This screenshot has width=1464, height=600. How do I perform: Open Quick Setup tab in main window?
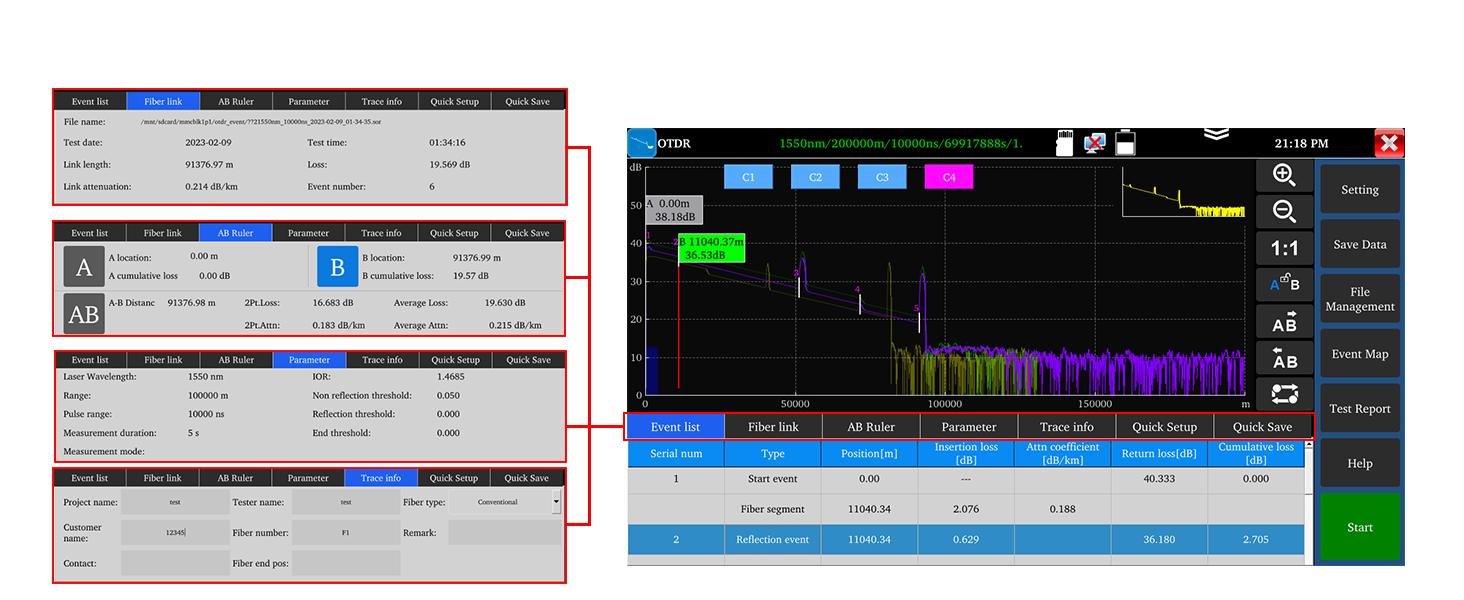tap(1164, 427)
